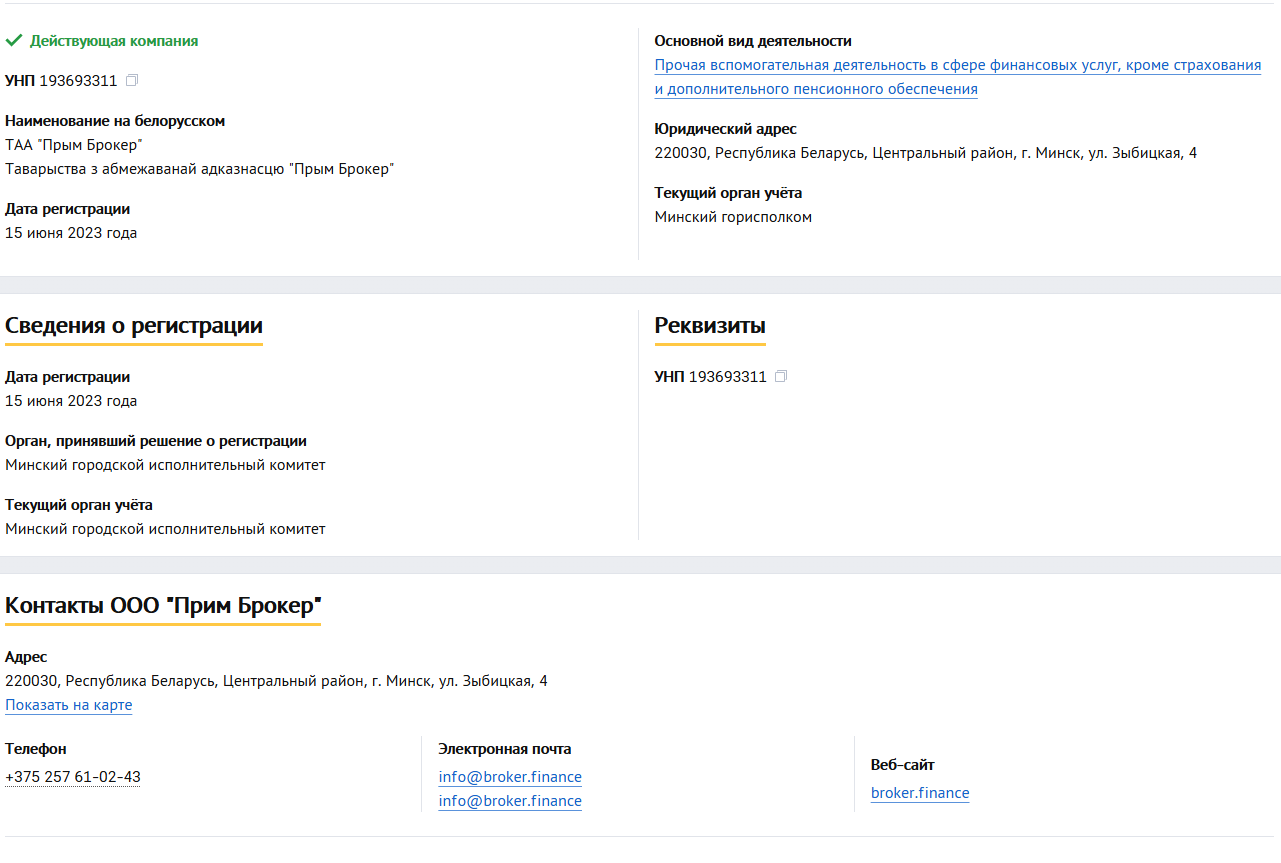Click the УНП 193693311 value under Реквизиты
The image size is (1281, 863).
(x=710, y=377)
